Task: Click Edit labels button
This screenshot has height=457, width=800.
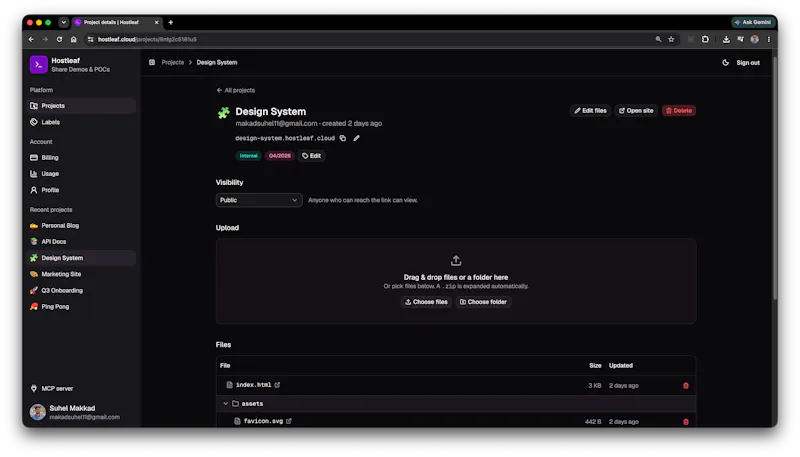Action: click(311, 156)
